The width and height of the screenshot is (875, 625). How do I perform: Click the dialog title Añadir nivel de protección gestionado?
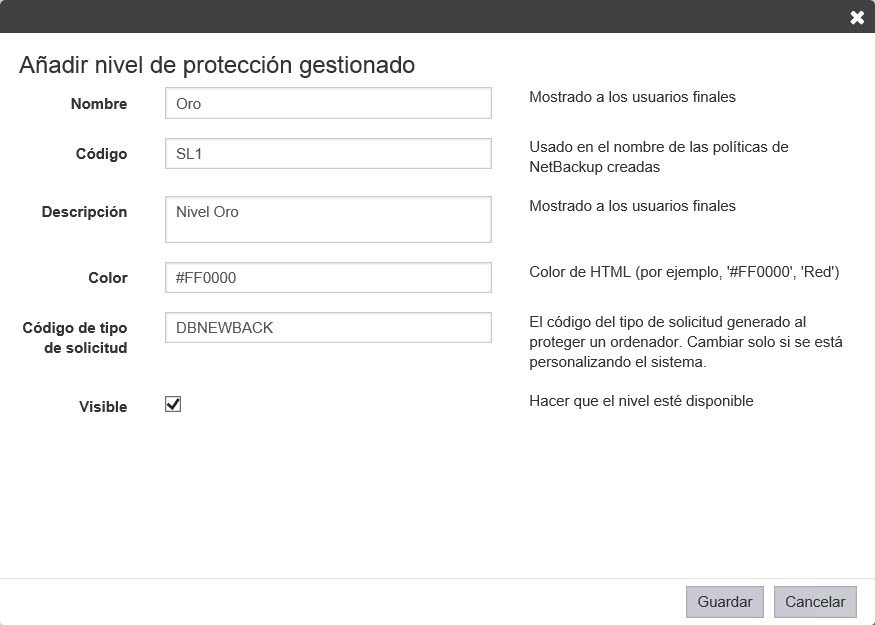coord(217,65)
